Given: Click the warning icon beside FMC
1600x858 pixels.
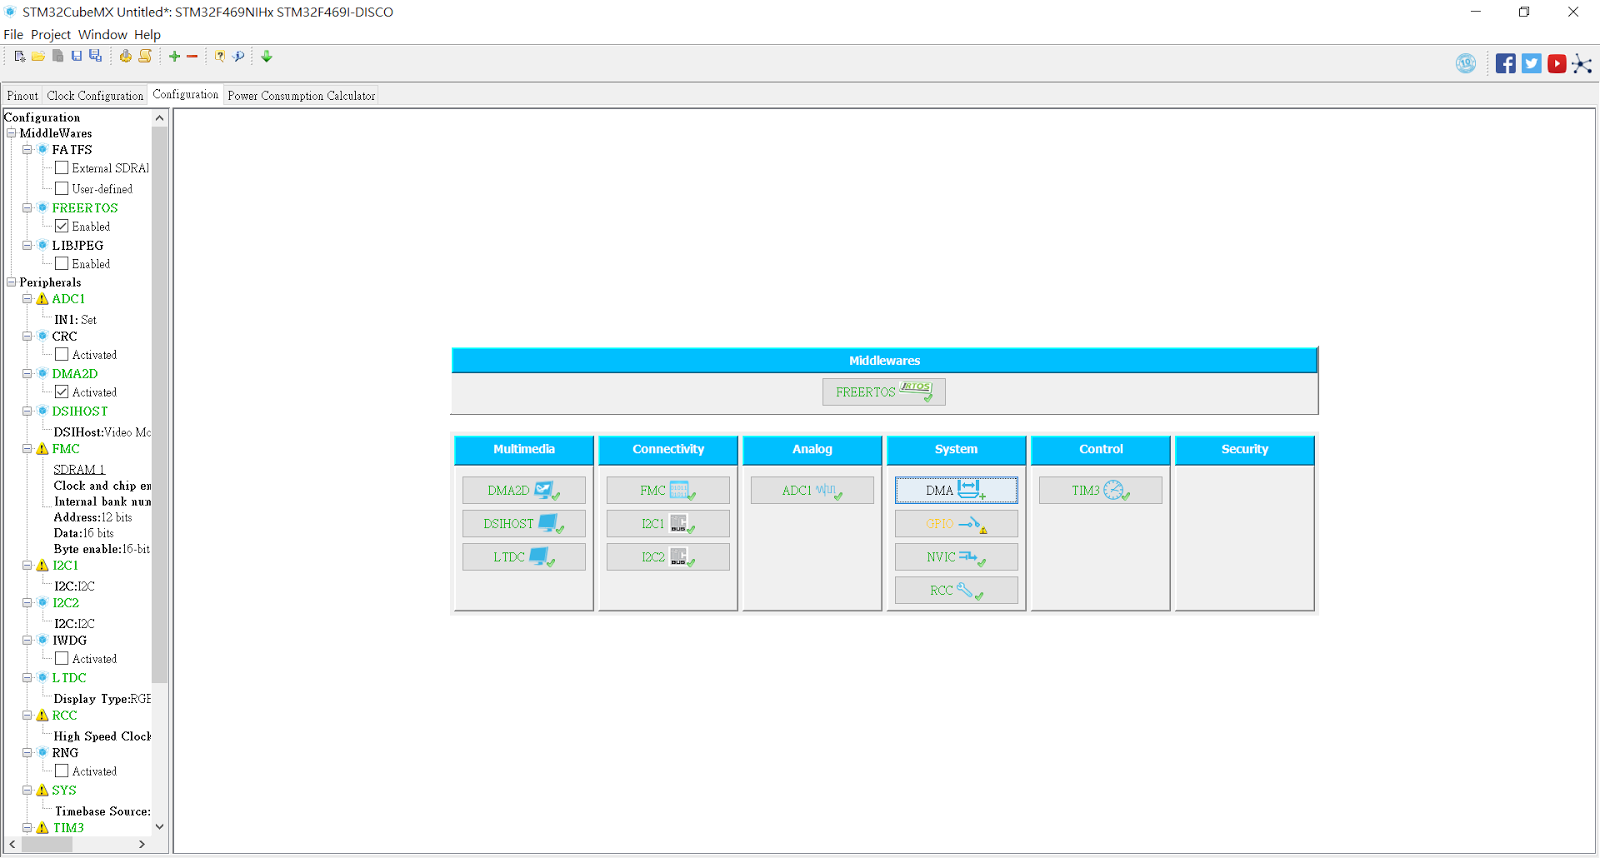Looking at the screenshot, I should (x=42, y=449).
